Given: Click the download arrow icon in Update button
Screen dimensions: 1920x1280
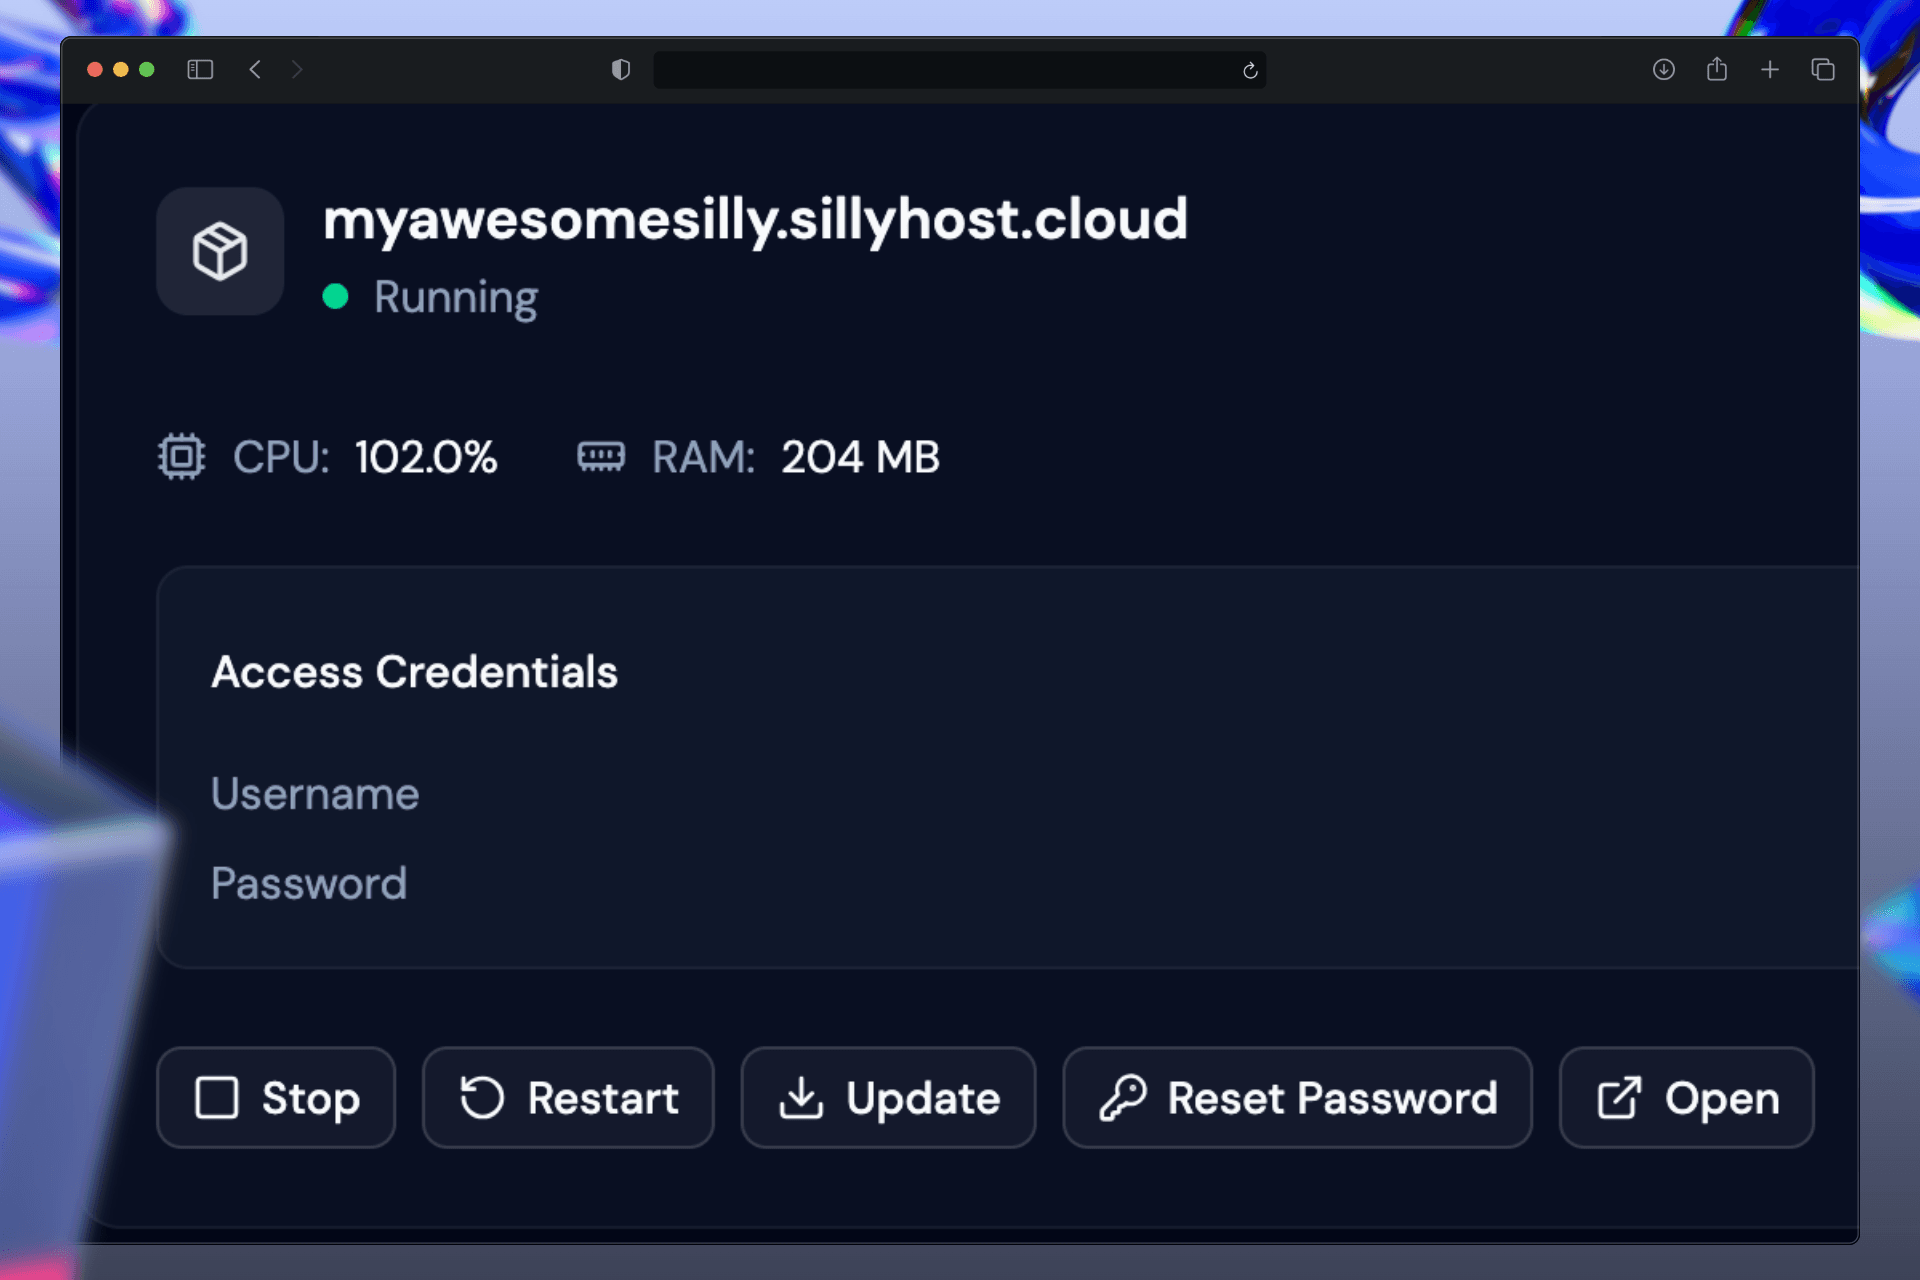Looking at the screenshot, I should click(x=801, y=1097).
